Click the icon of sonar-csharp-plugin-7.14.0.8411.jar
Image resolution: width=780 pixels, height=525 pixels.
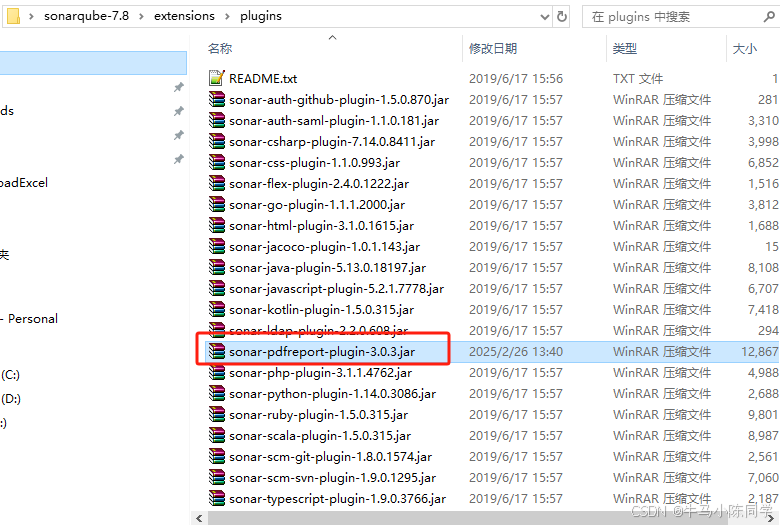[216, 141]
